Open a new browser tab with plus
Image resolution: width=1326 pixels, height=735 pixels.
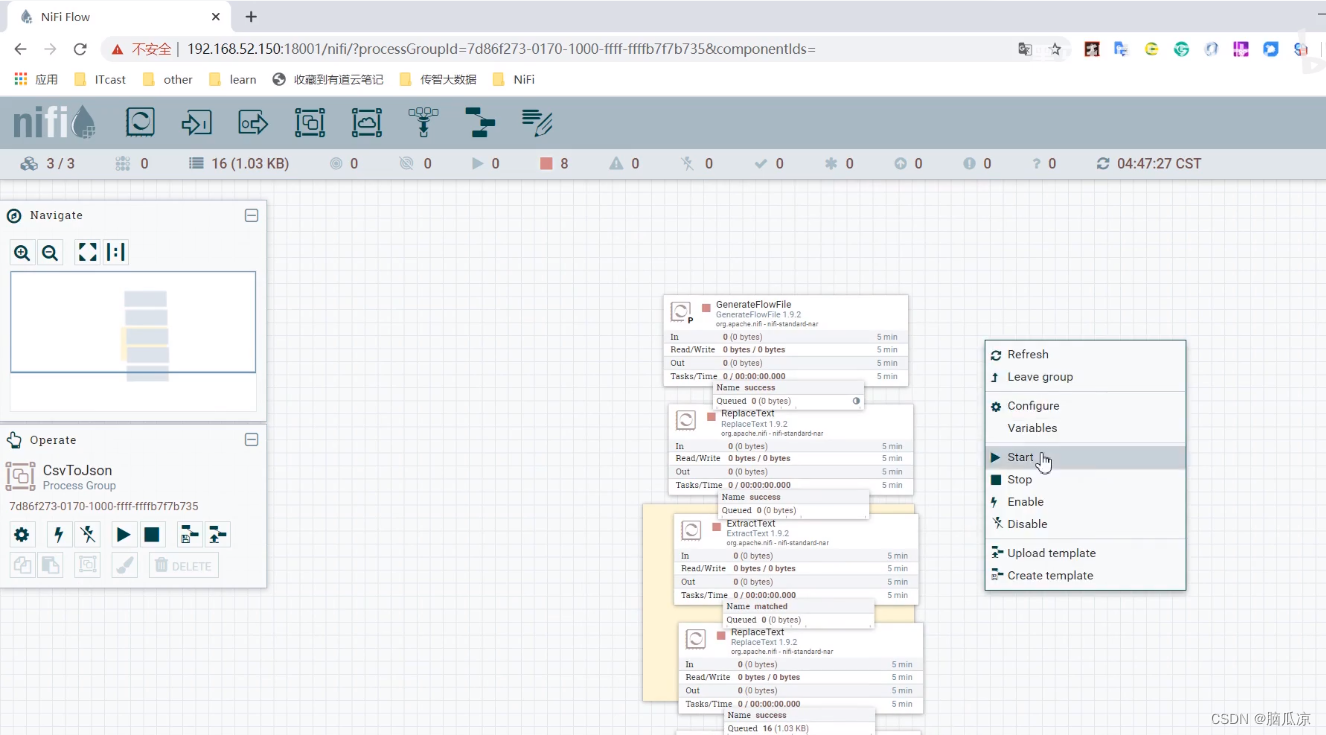tap(251, 17)
